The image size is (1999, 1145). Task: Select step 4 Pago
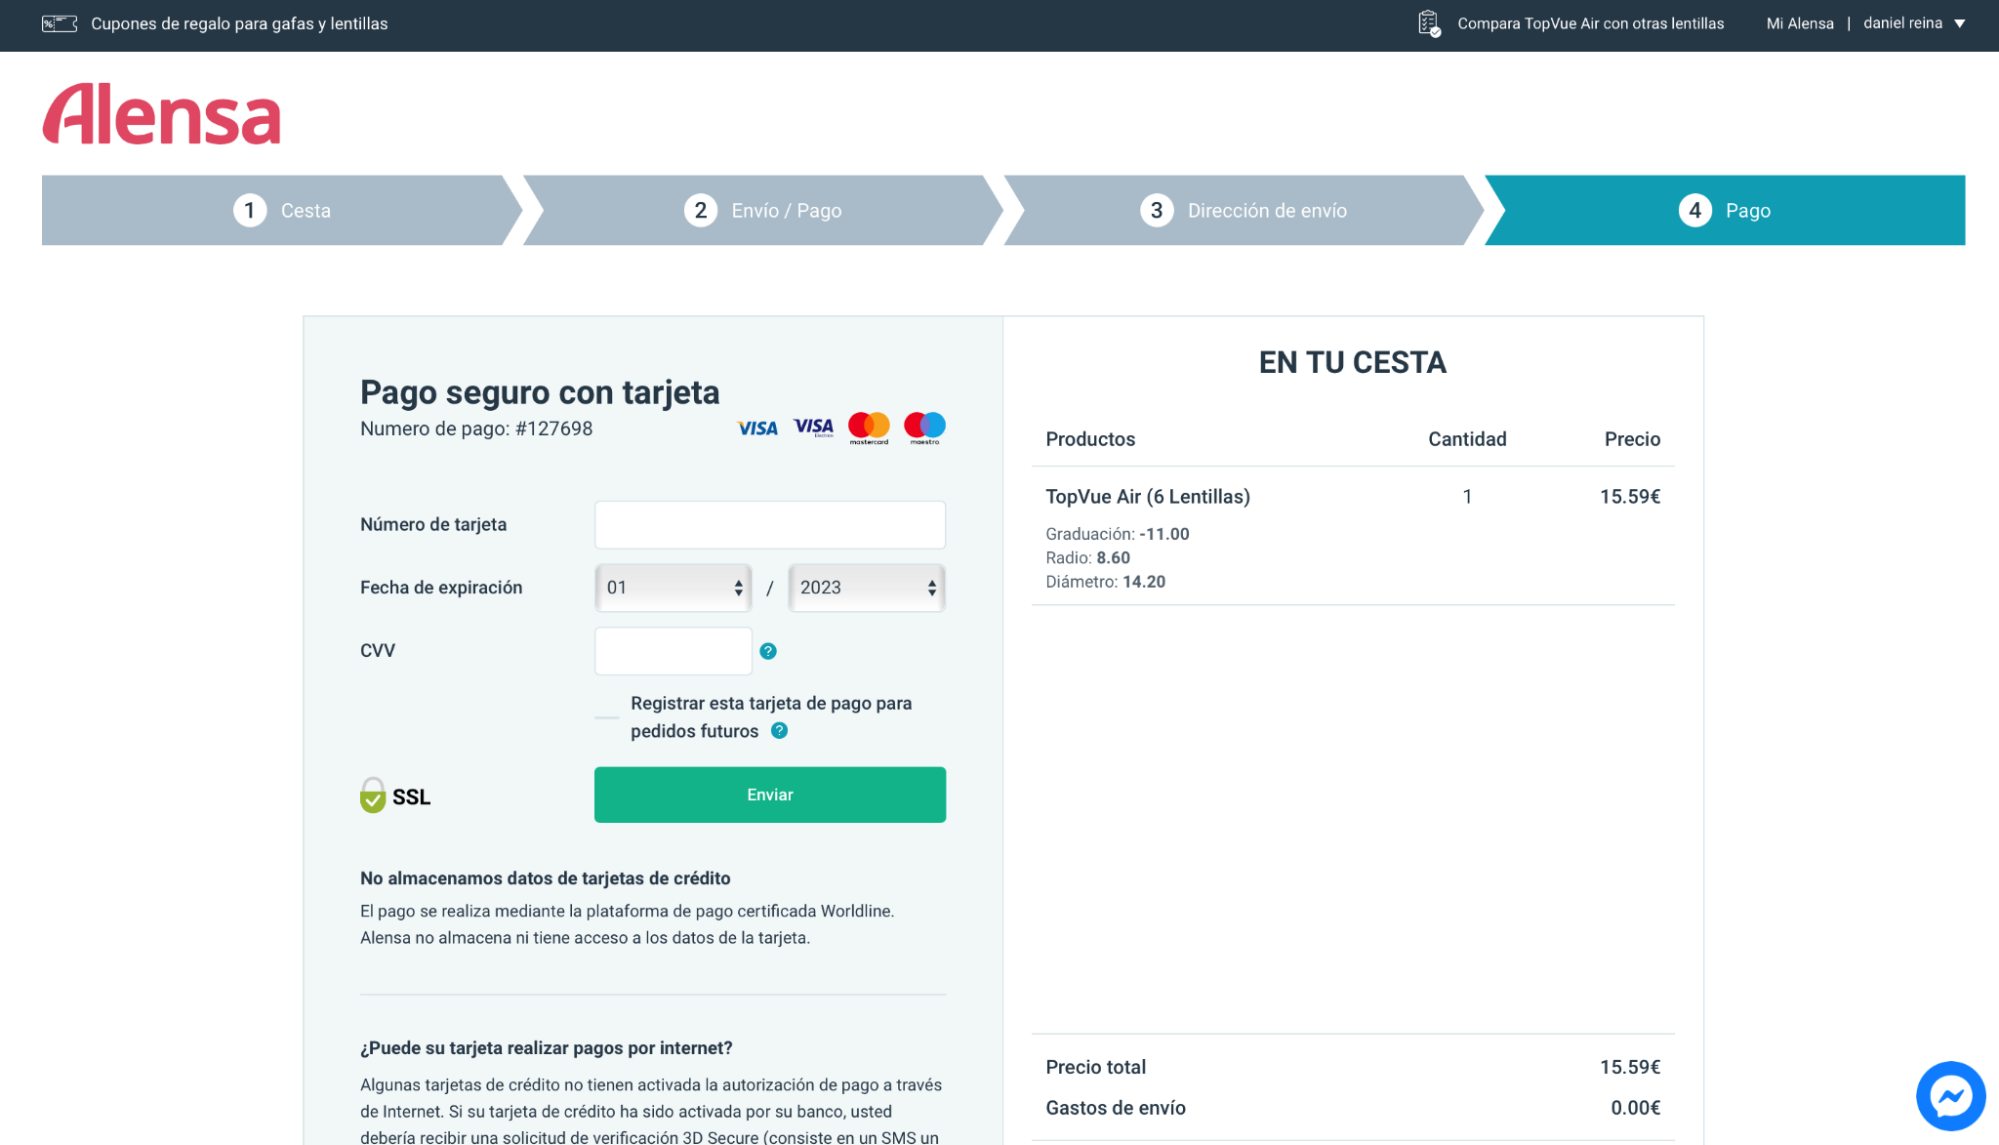[x=1725, y=210]
